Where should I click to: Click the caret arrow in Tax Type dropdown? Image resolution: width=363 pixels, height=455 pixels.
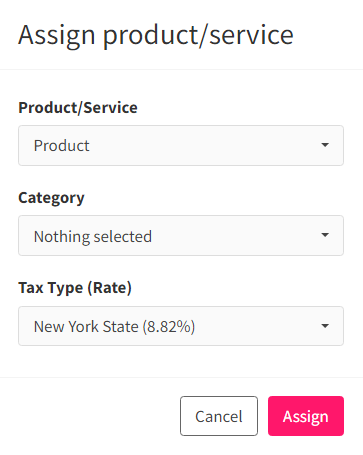325,326
